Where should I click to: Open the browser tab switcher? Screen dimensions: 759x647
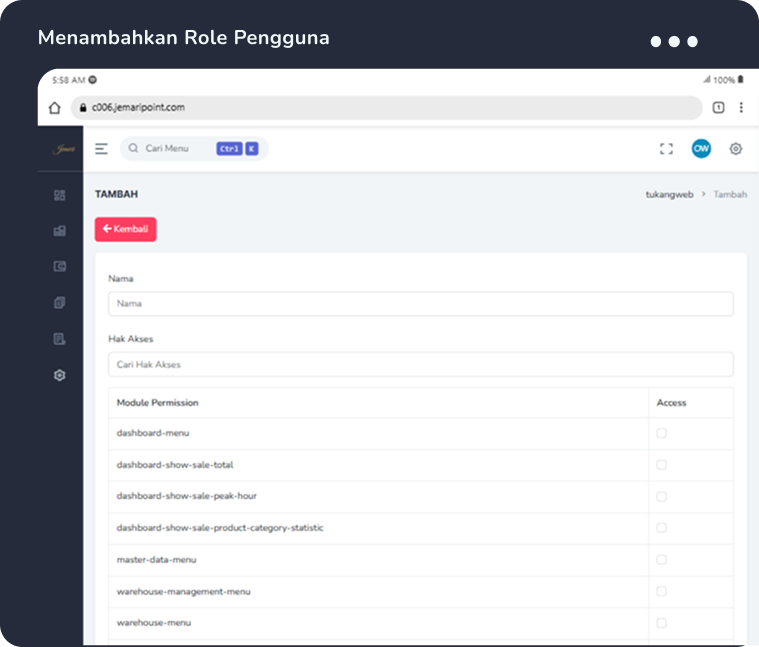718,108
